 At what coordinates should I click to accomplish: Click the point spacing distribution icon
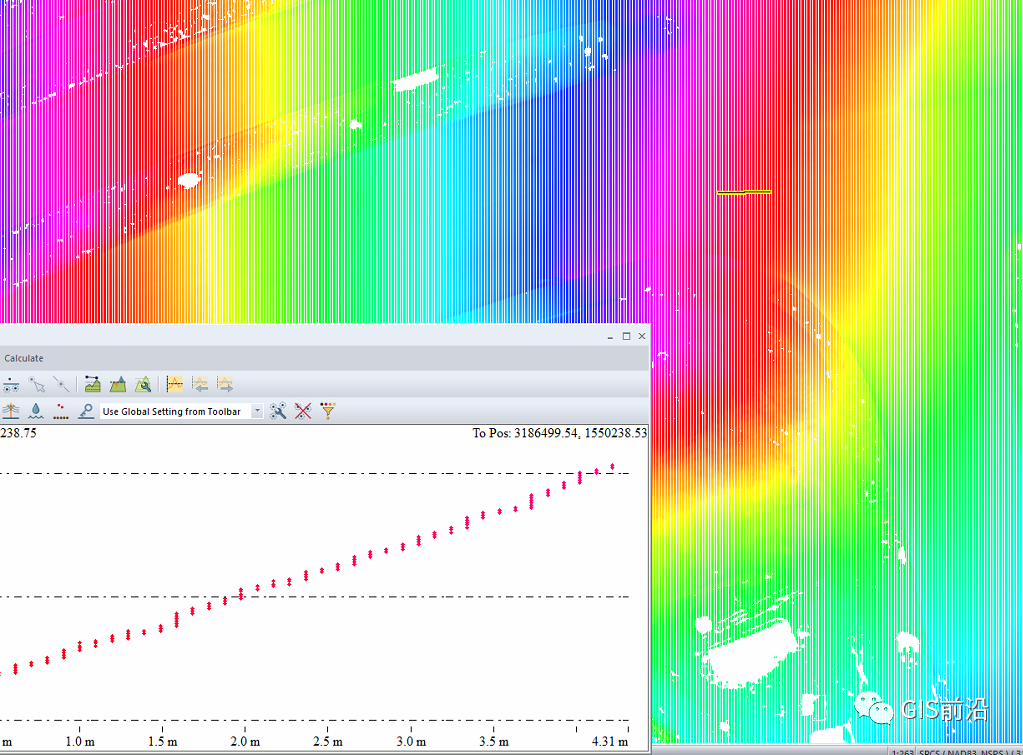tap(10, 384)
